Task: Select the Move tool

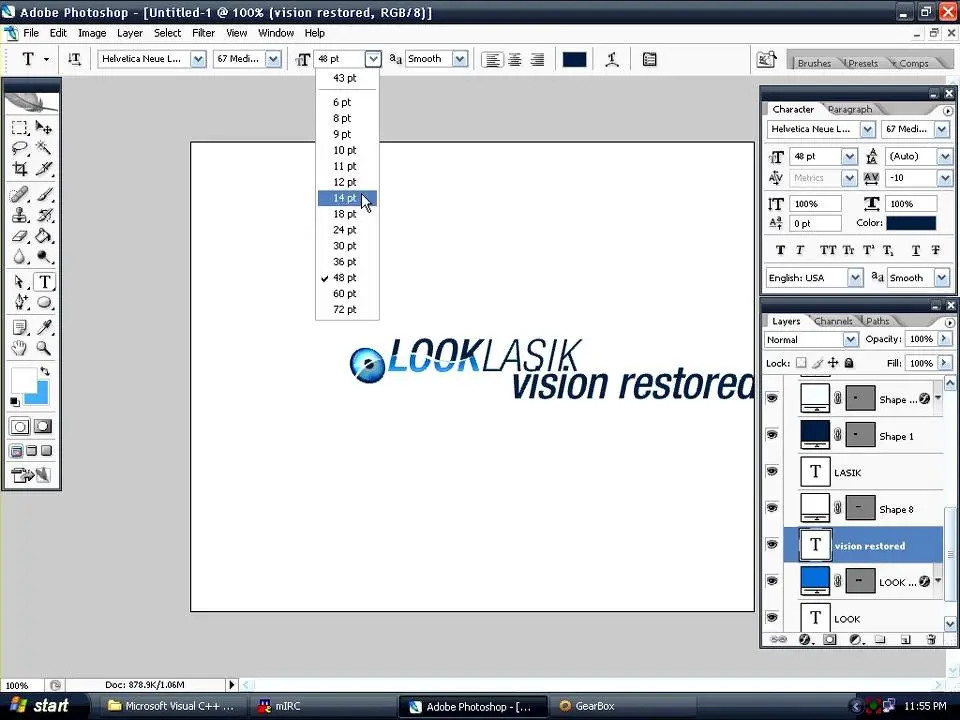Action: pos(43,127)
